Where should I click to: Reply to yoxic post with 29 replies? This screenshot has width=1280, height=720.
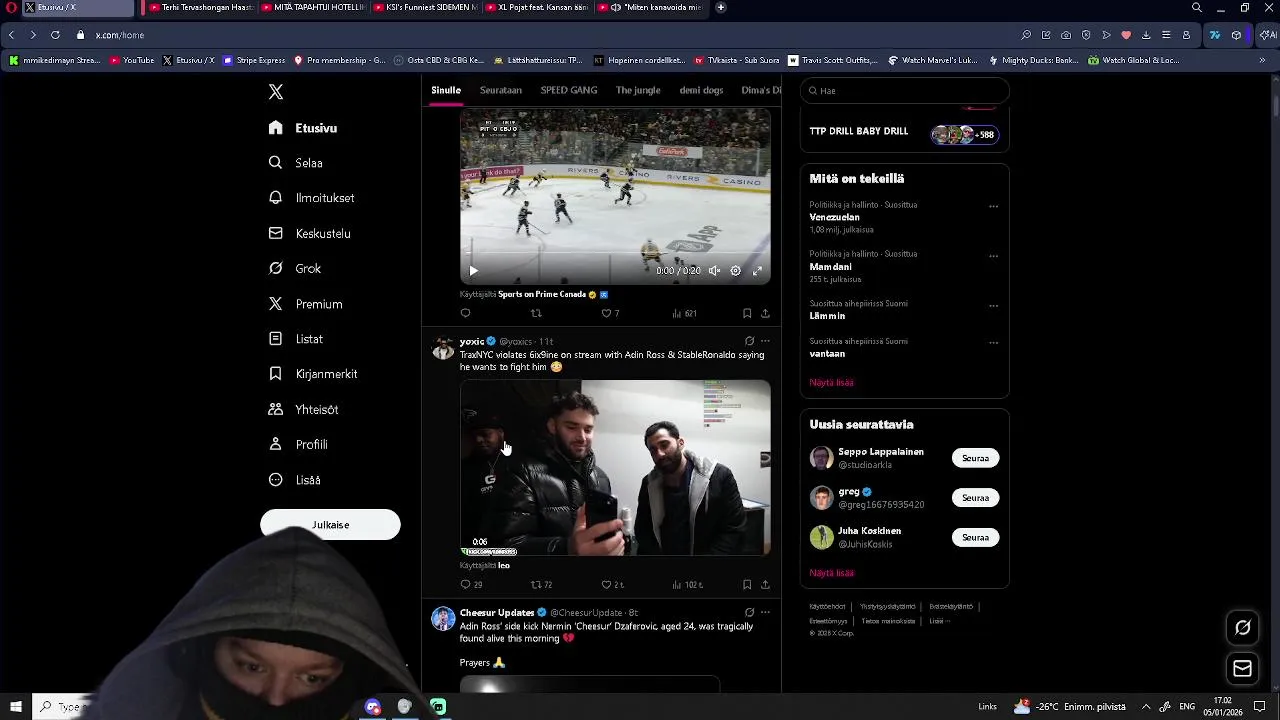click(x=471, y=585)
